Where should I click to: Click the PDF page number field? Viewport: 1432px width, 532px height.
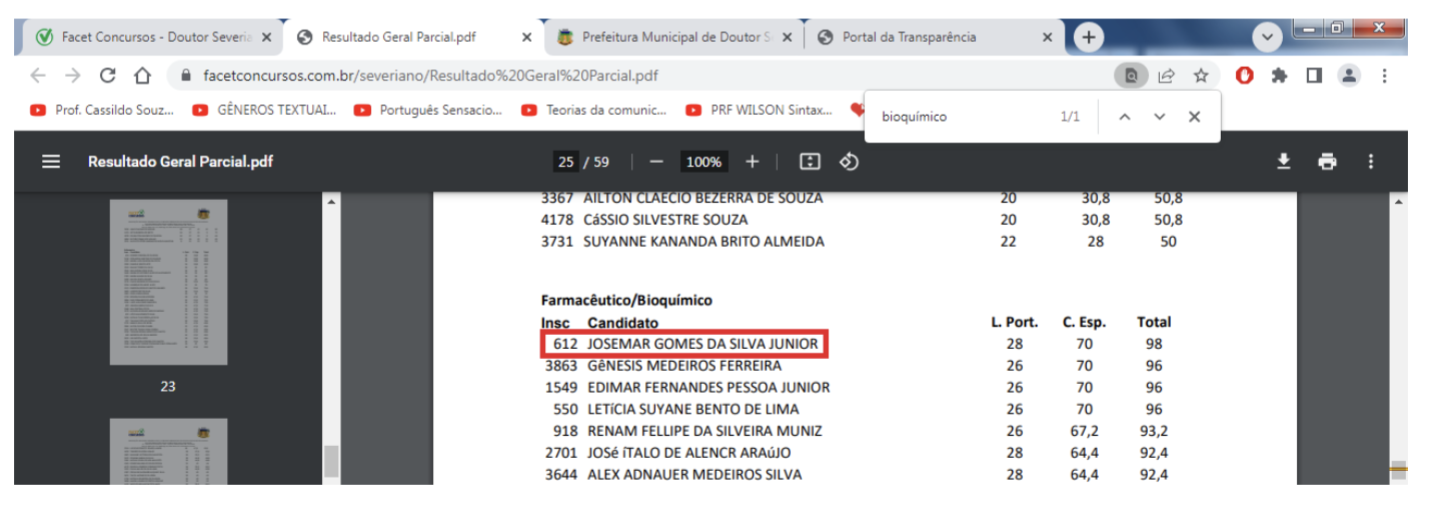[567, 162]
